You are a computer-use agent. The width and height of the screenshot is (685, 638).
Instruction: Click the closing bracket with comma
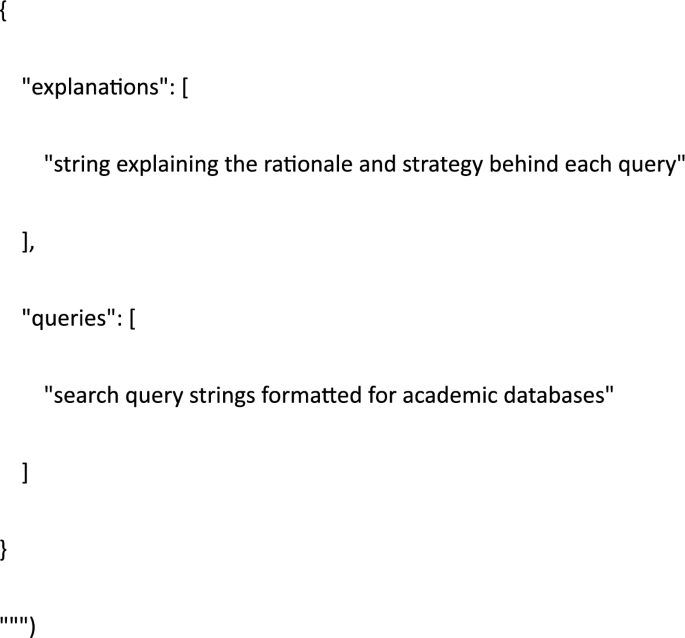point(28,242)
